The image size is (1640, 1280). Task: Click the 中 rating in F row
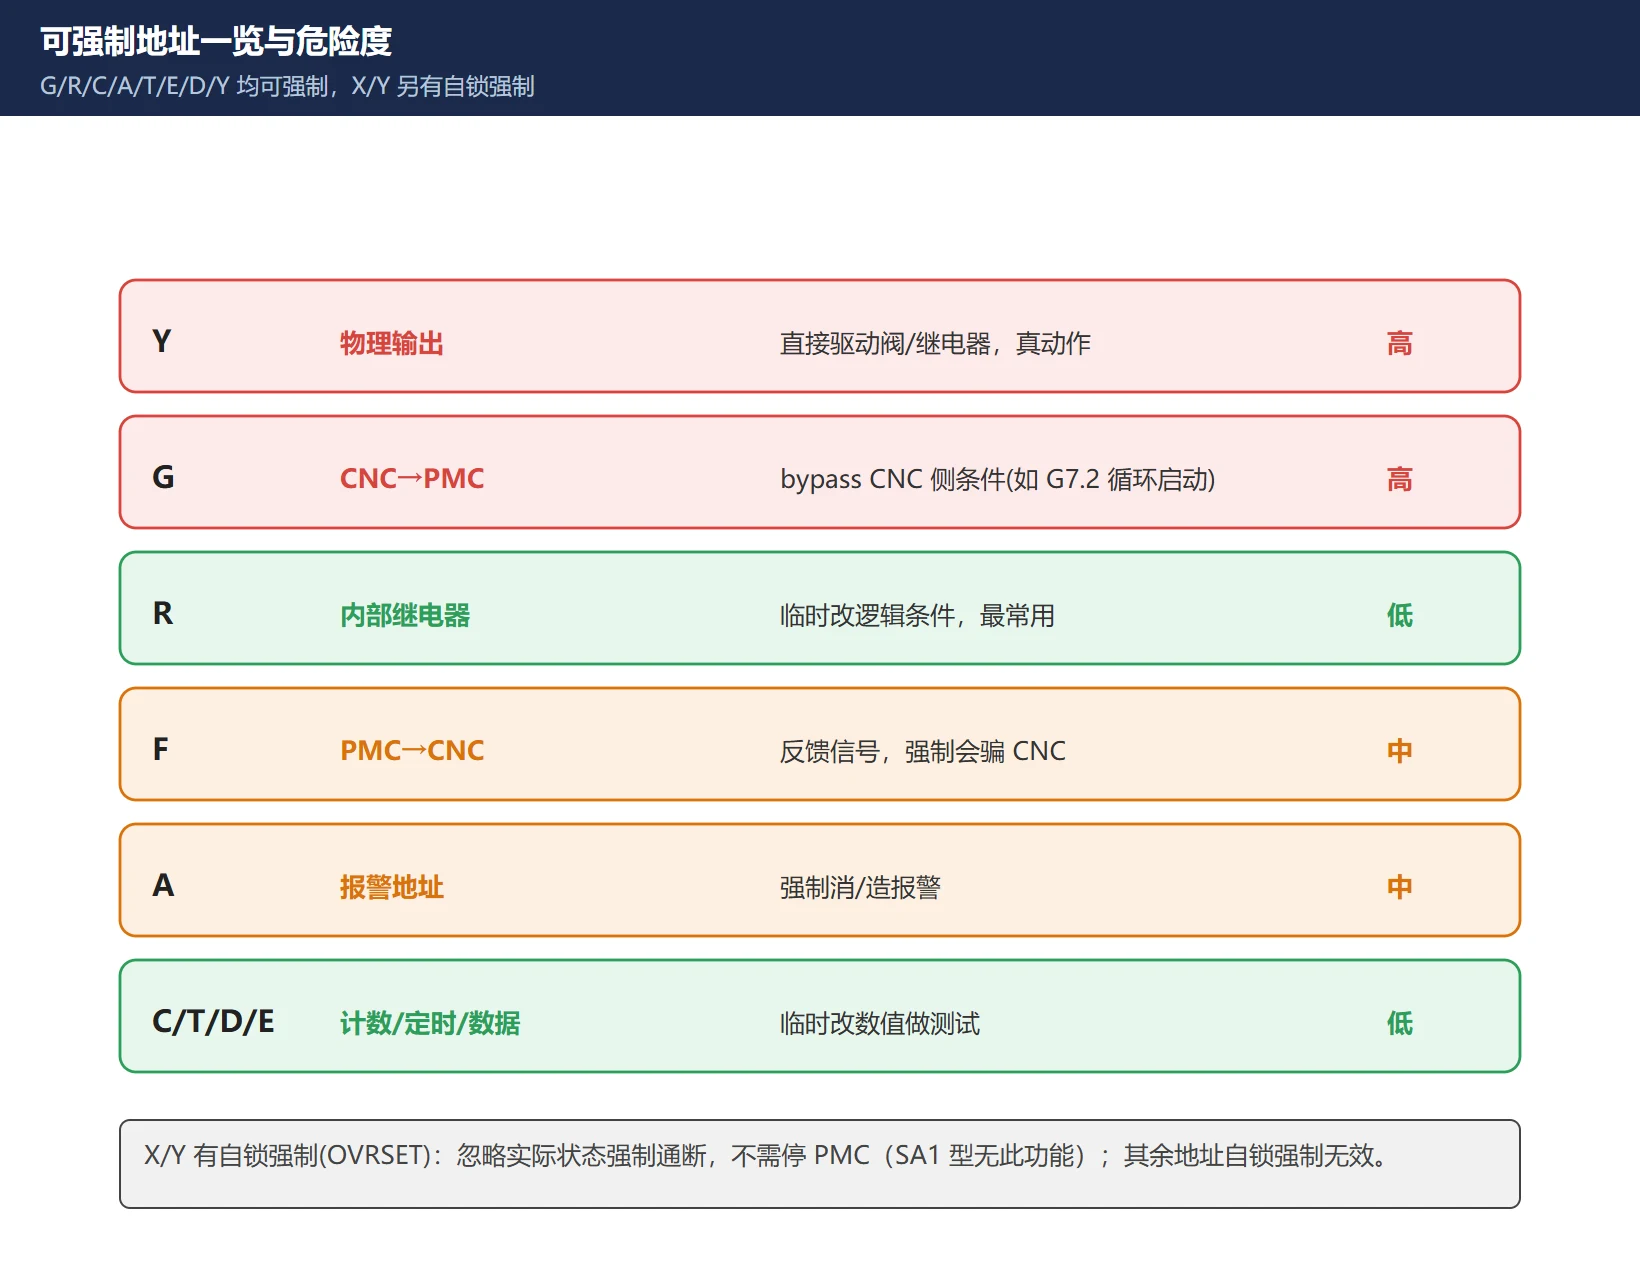point(1400,751)
